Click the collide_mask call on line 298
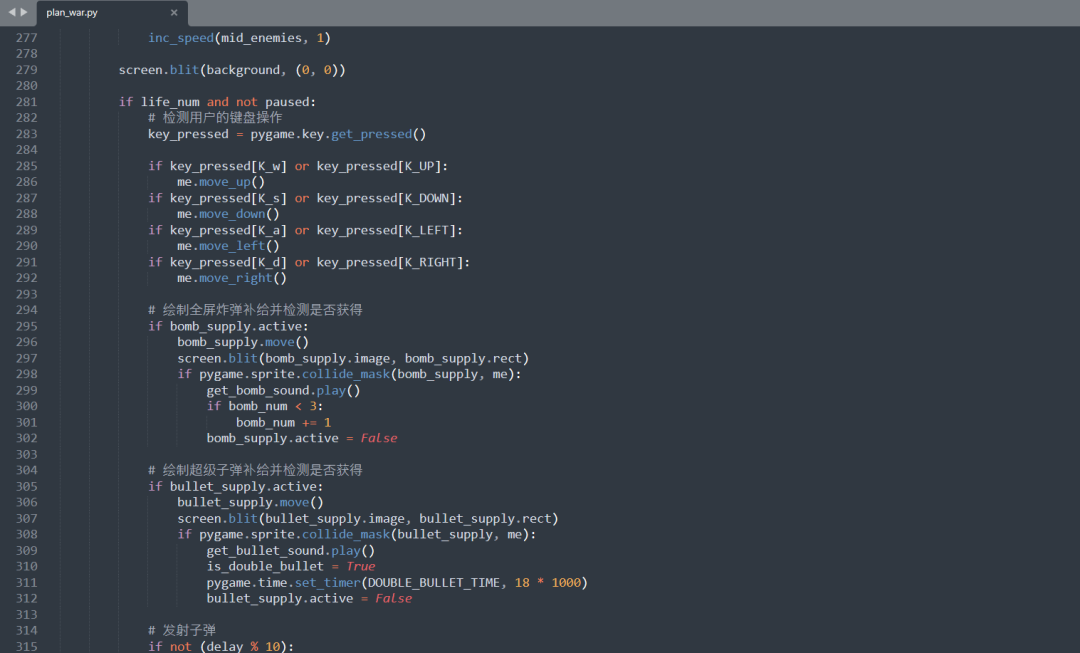This screenshot has width=1080, height=653. tap(344, 373)
